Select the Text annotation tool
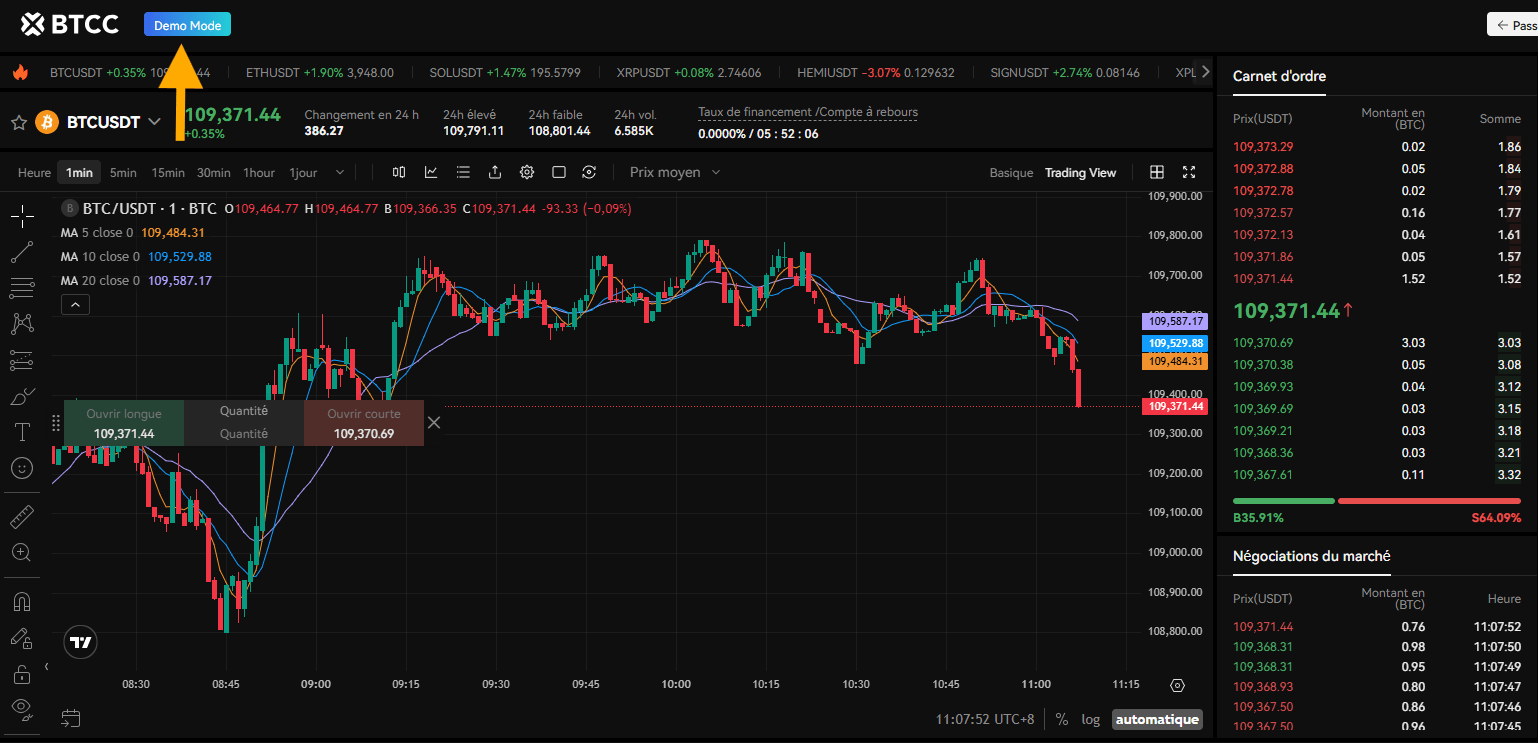Image resolution: width=1538 pixels, height=743 pixels. pos(22,431)
